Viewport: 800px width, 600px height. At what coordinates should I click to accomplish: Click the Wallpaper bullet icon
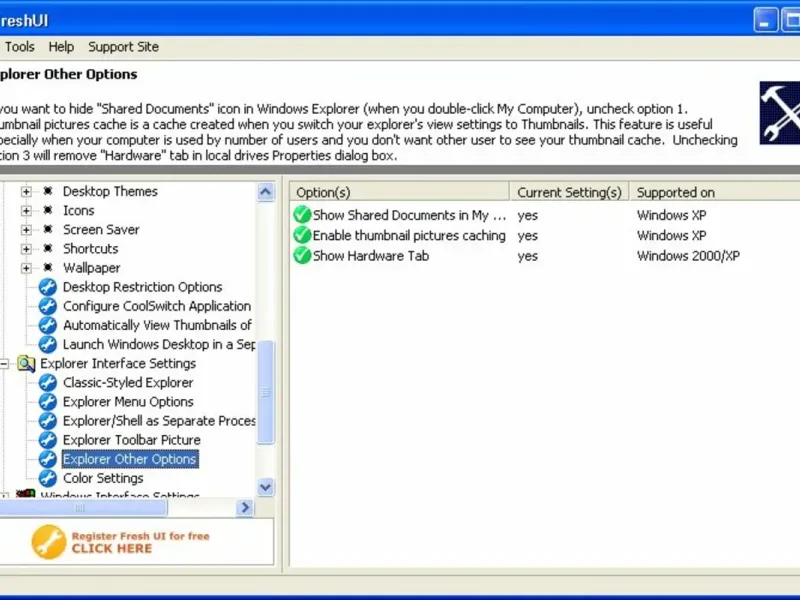coord(48,268)
